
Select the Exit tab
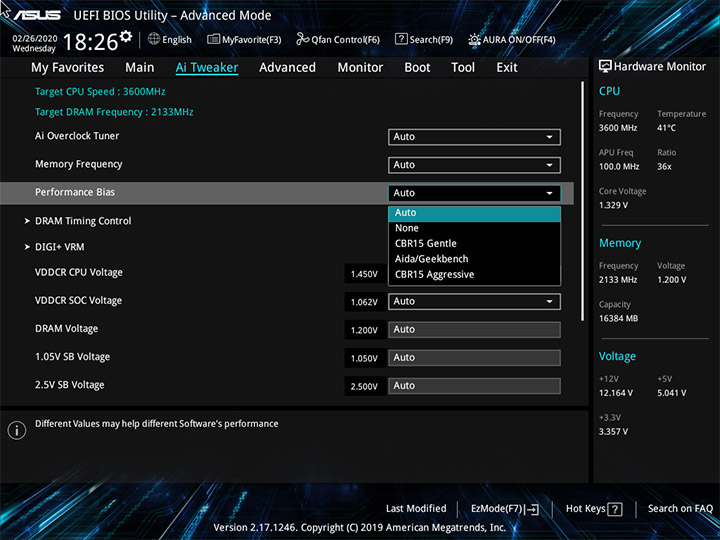point(506,68)
